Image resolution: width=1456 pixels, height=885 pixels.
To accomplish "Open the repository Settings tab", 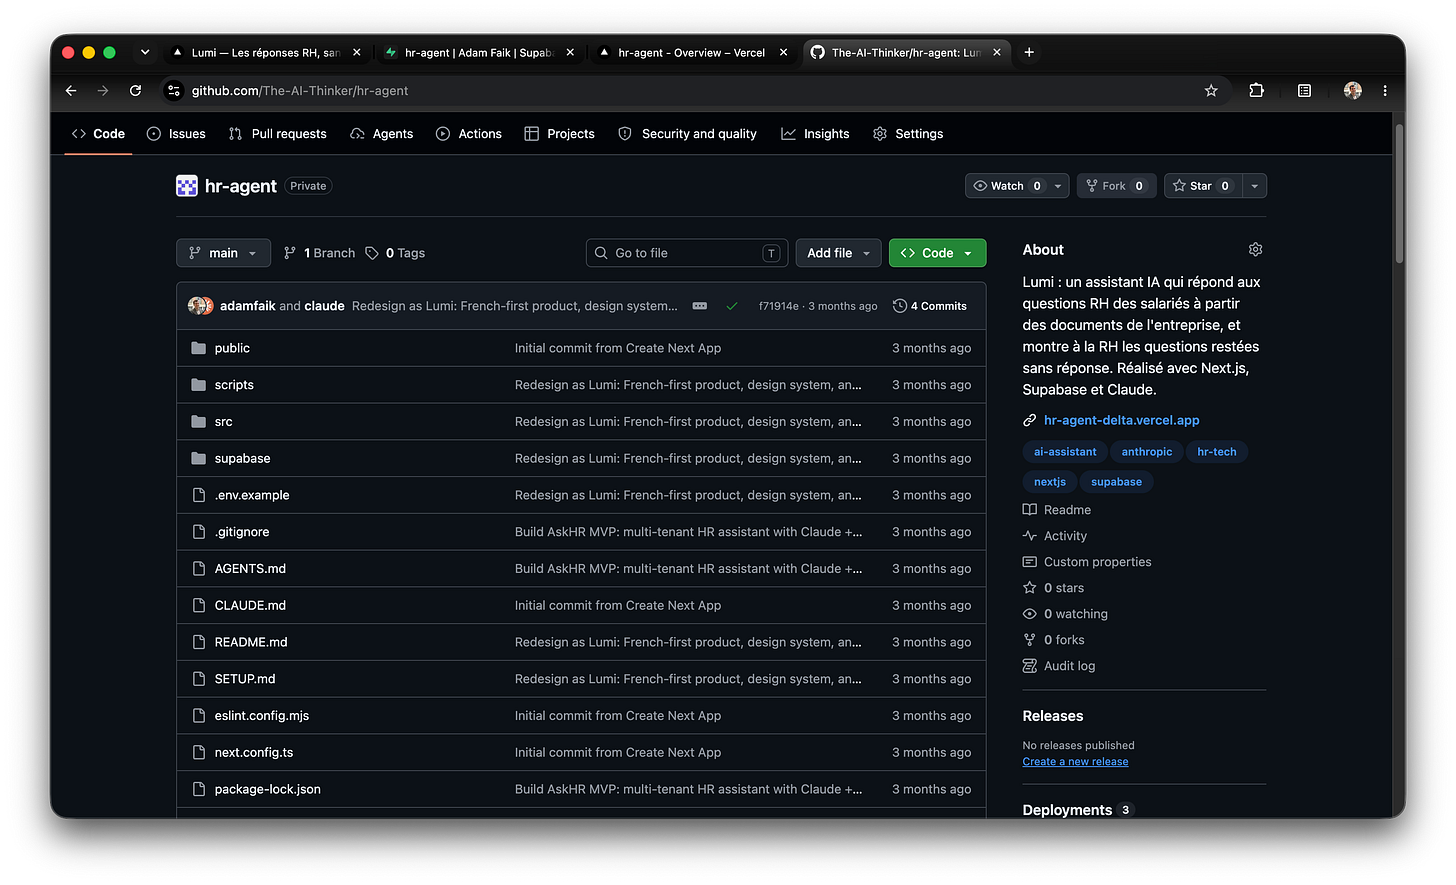I will (908, 134).
